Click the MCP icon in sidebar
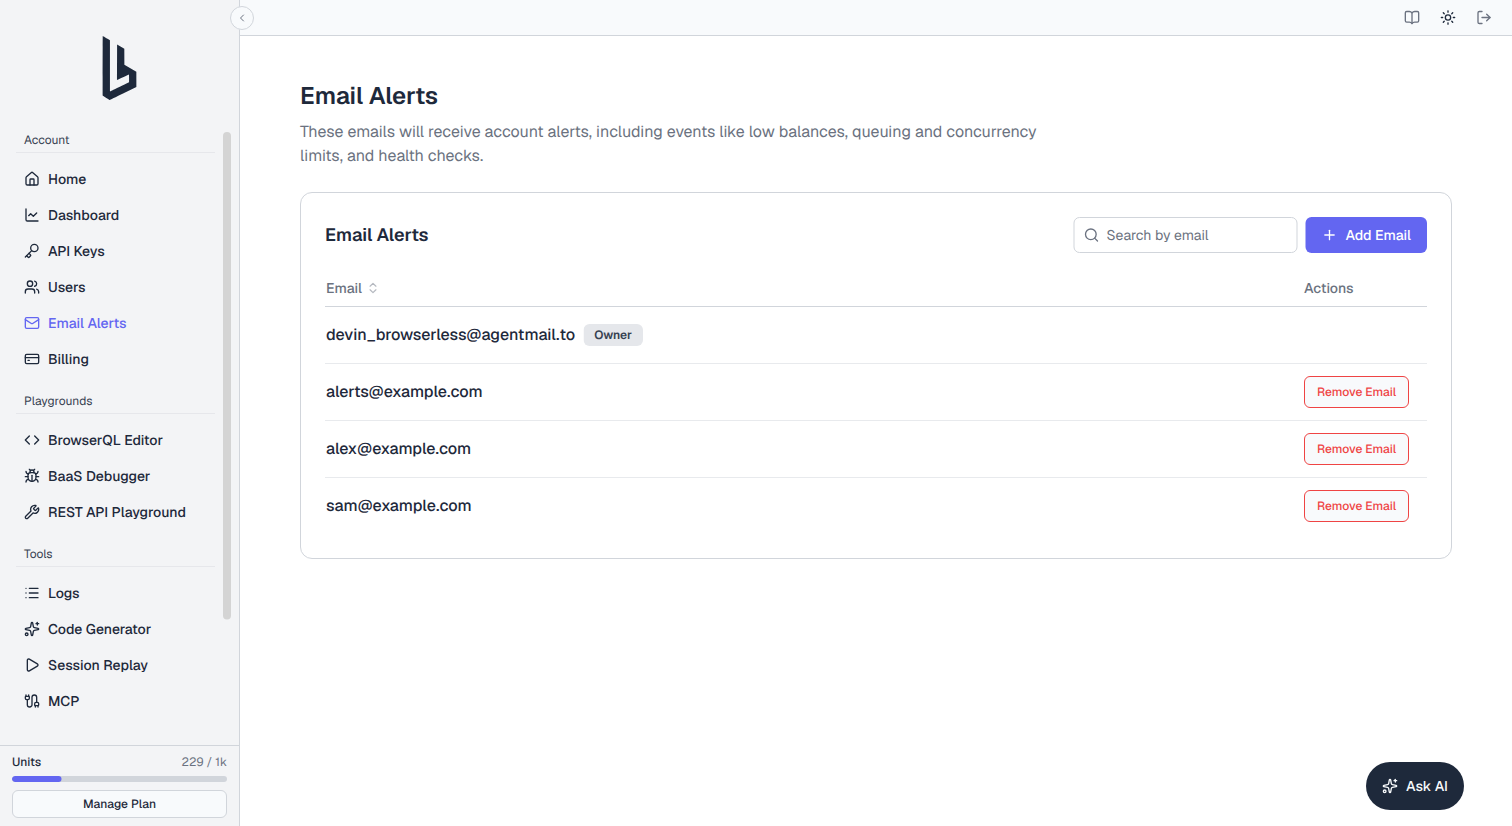Screen dimensions: 1512x826 point(32,701)
